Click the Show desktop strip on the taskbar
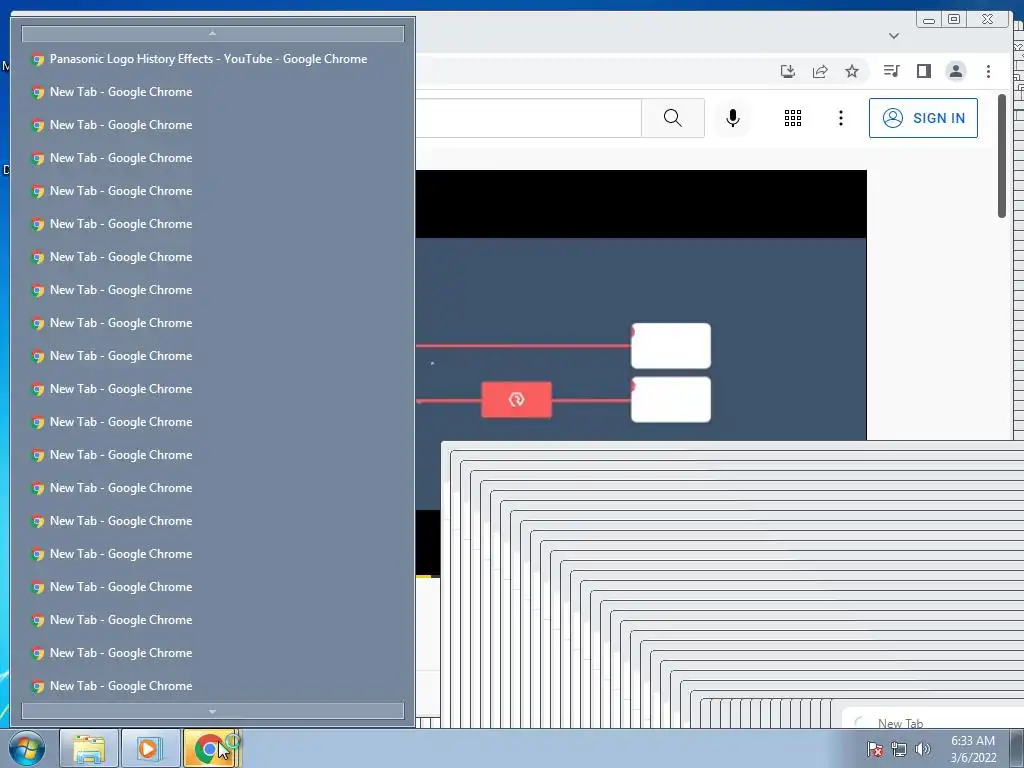The height and width of the screenshot is (768, 1024). (x=1017, y=748)
